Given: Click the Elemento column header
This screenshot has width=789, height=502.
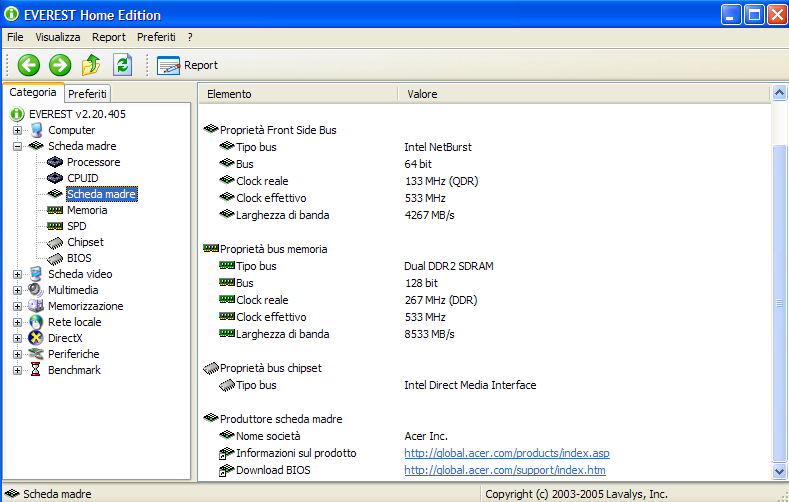Looking at the screenshot, I should point(298,94).
